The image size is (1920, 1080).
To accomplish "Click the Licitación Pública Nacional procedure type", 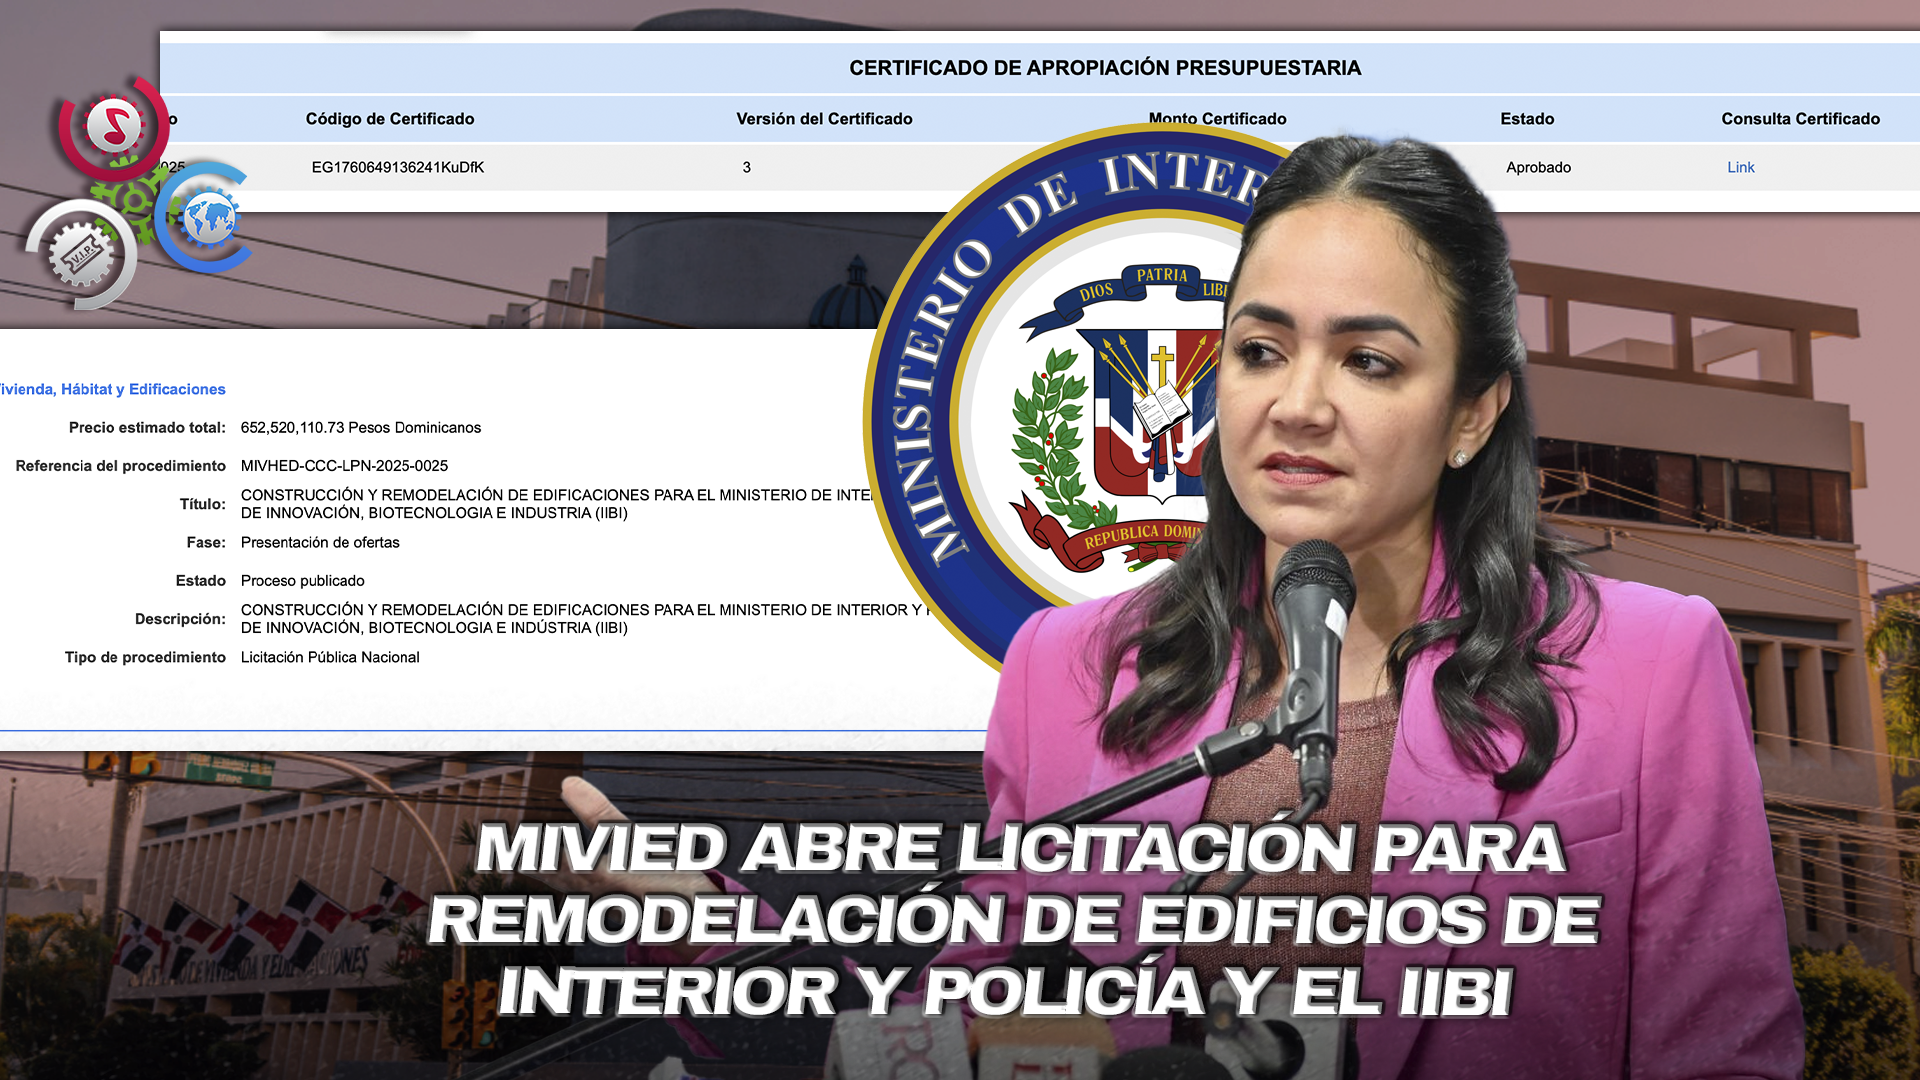I will (x=330, y=657).
